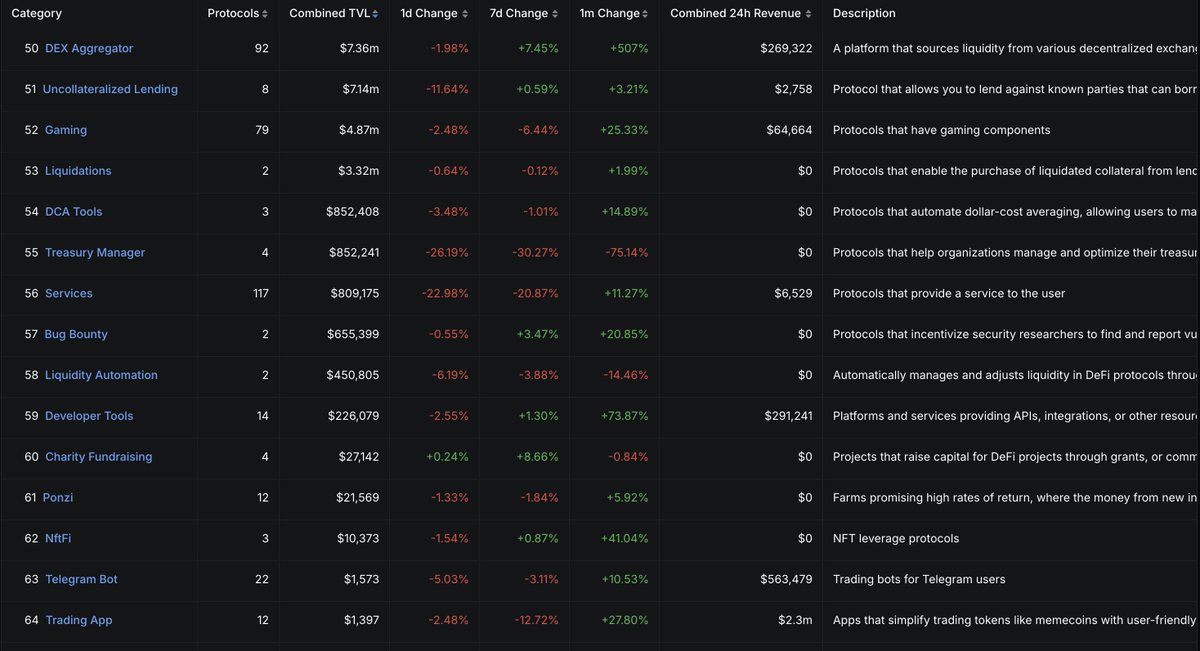Select the +507% 1m change cell

[627, 48]
